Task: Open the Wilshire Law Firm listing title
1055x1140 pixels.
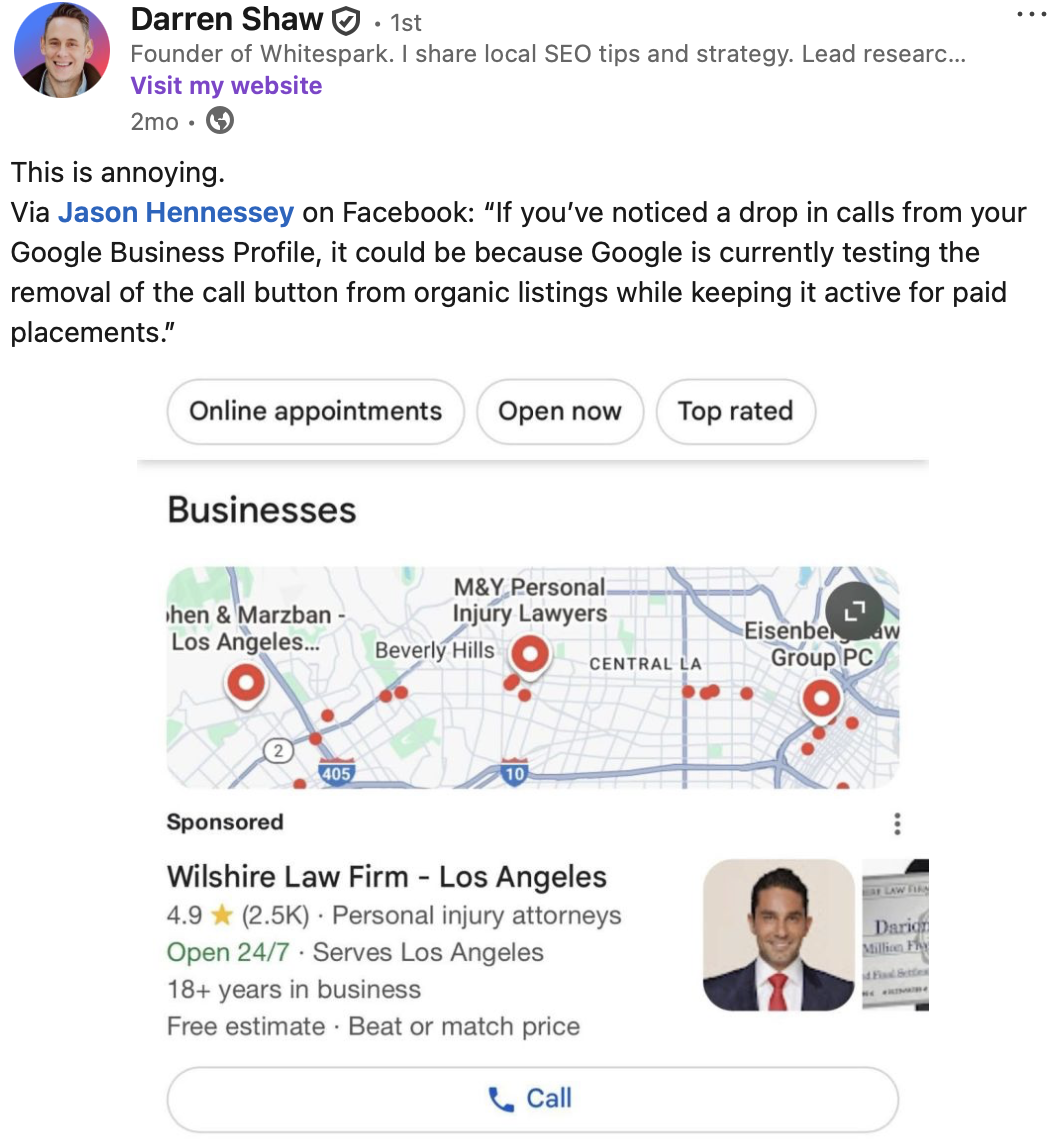Action: pos(386,877)
